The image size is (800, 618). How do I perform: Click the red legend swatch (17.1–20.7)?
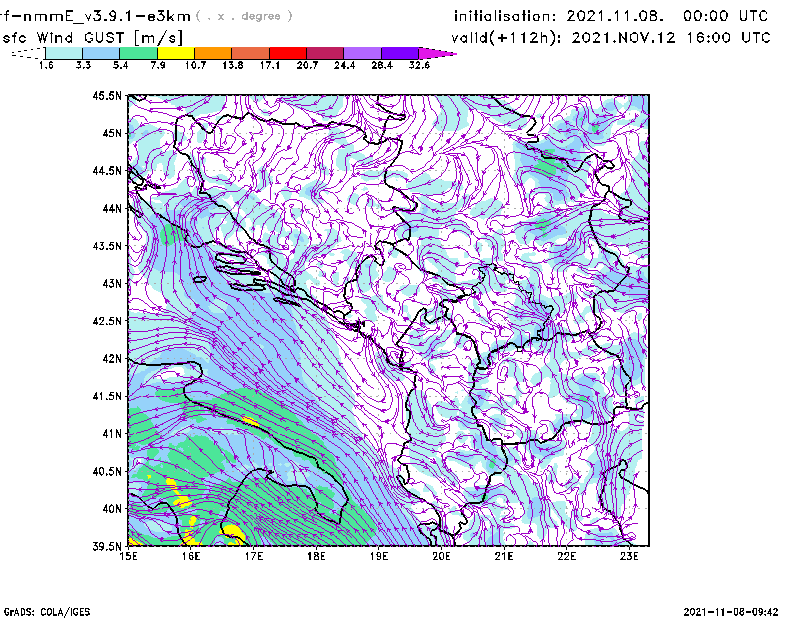click(x=288, y=53)
